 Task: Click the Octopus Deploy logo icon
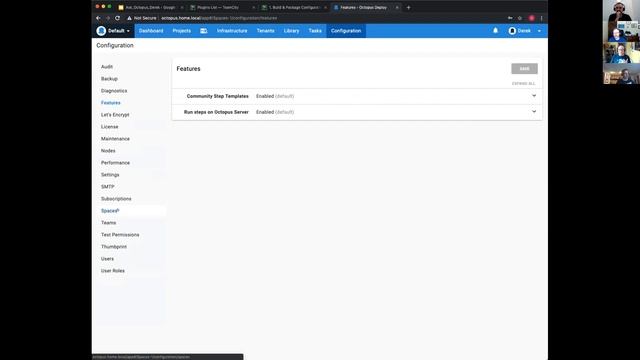[101, 31]
